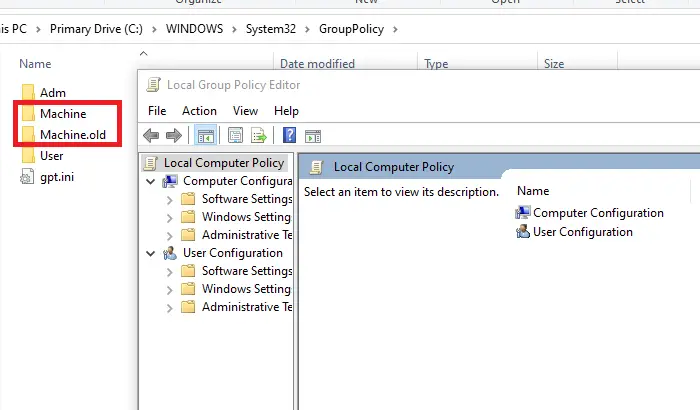Open the View menu
The height and width of the screenshot is (410, 700).
tap(245, 111)
